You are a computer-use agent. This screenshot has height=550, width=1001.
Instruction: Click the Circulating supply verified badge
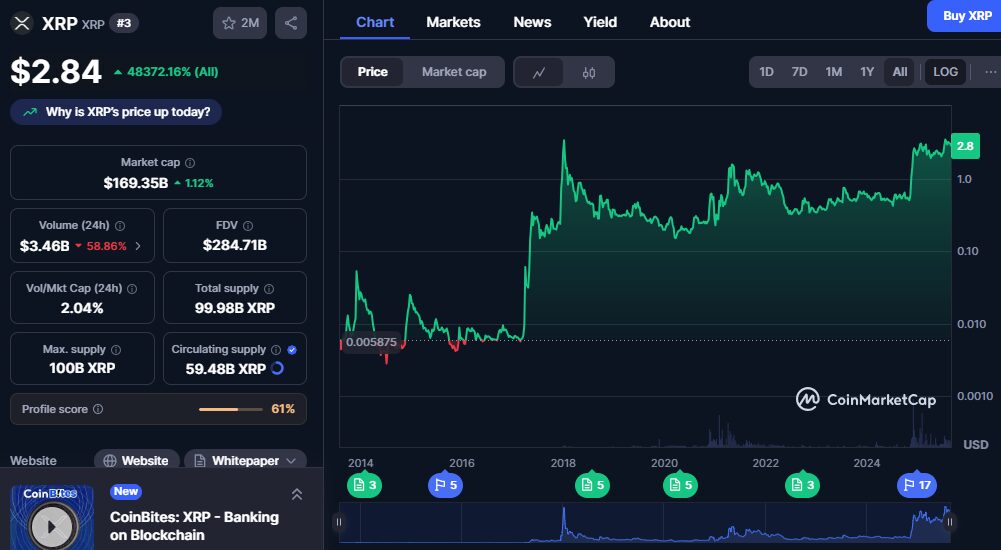pos(292,350)
